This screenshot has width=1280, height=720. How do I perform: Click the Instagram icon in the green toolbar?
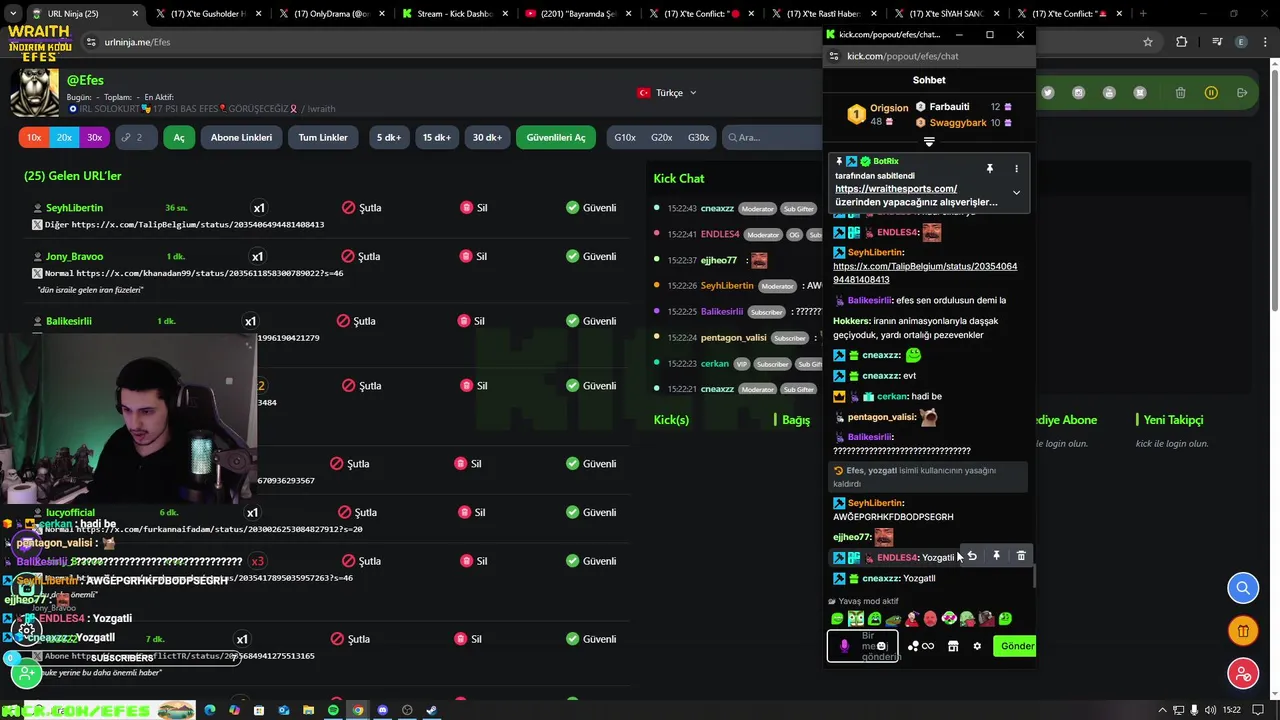[1078, 93]
